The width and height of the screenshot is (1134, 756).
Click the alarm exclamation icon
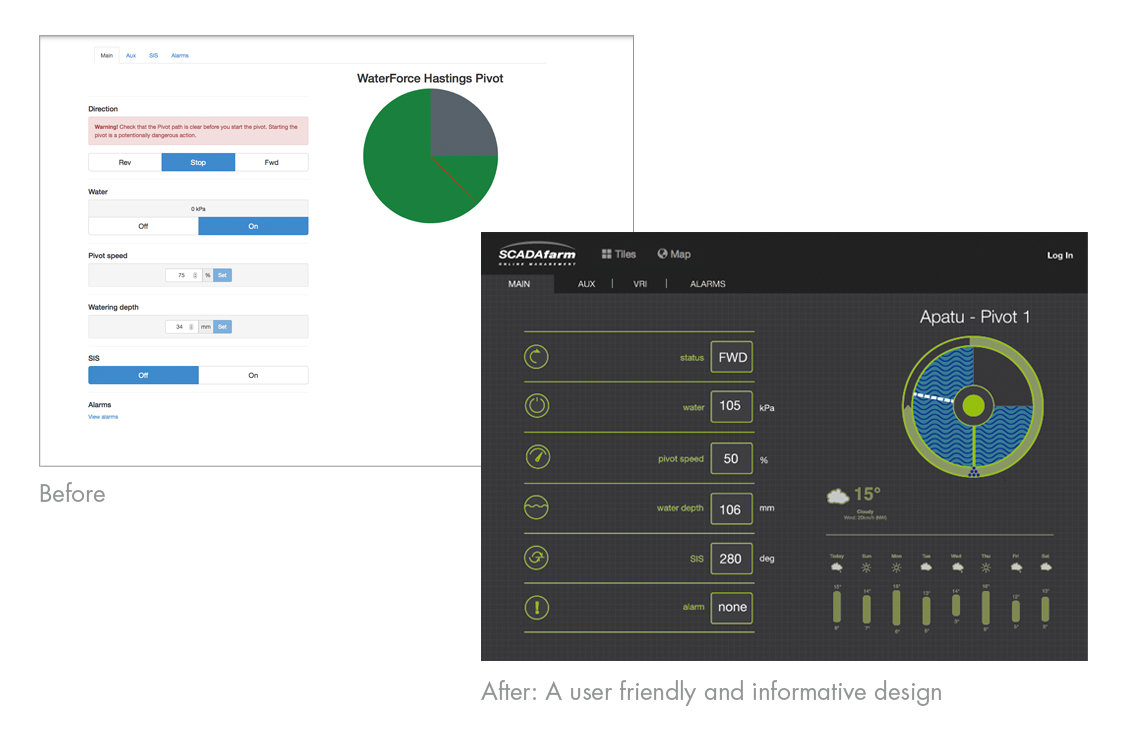[x=536, y=607]
